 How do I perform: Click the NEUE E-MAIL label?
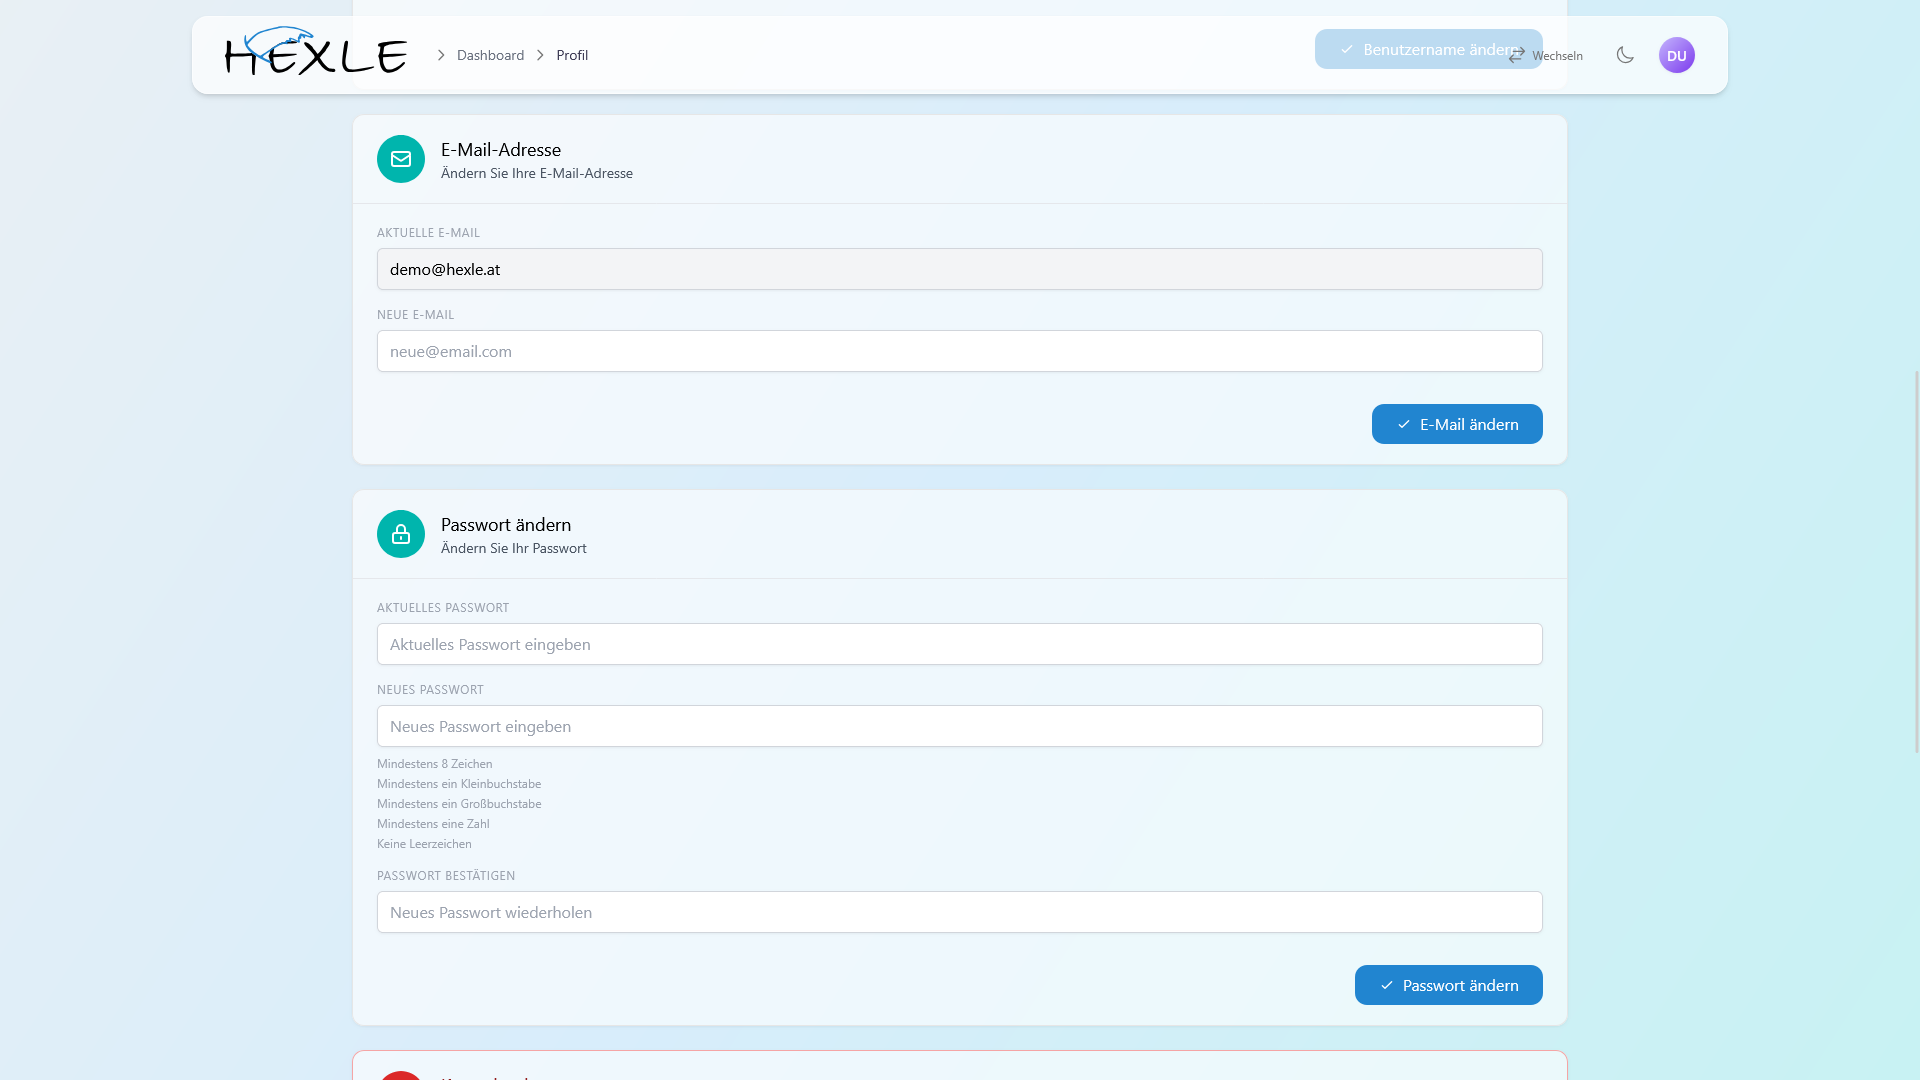click(x=416, y=314)
